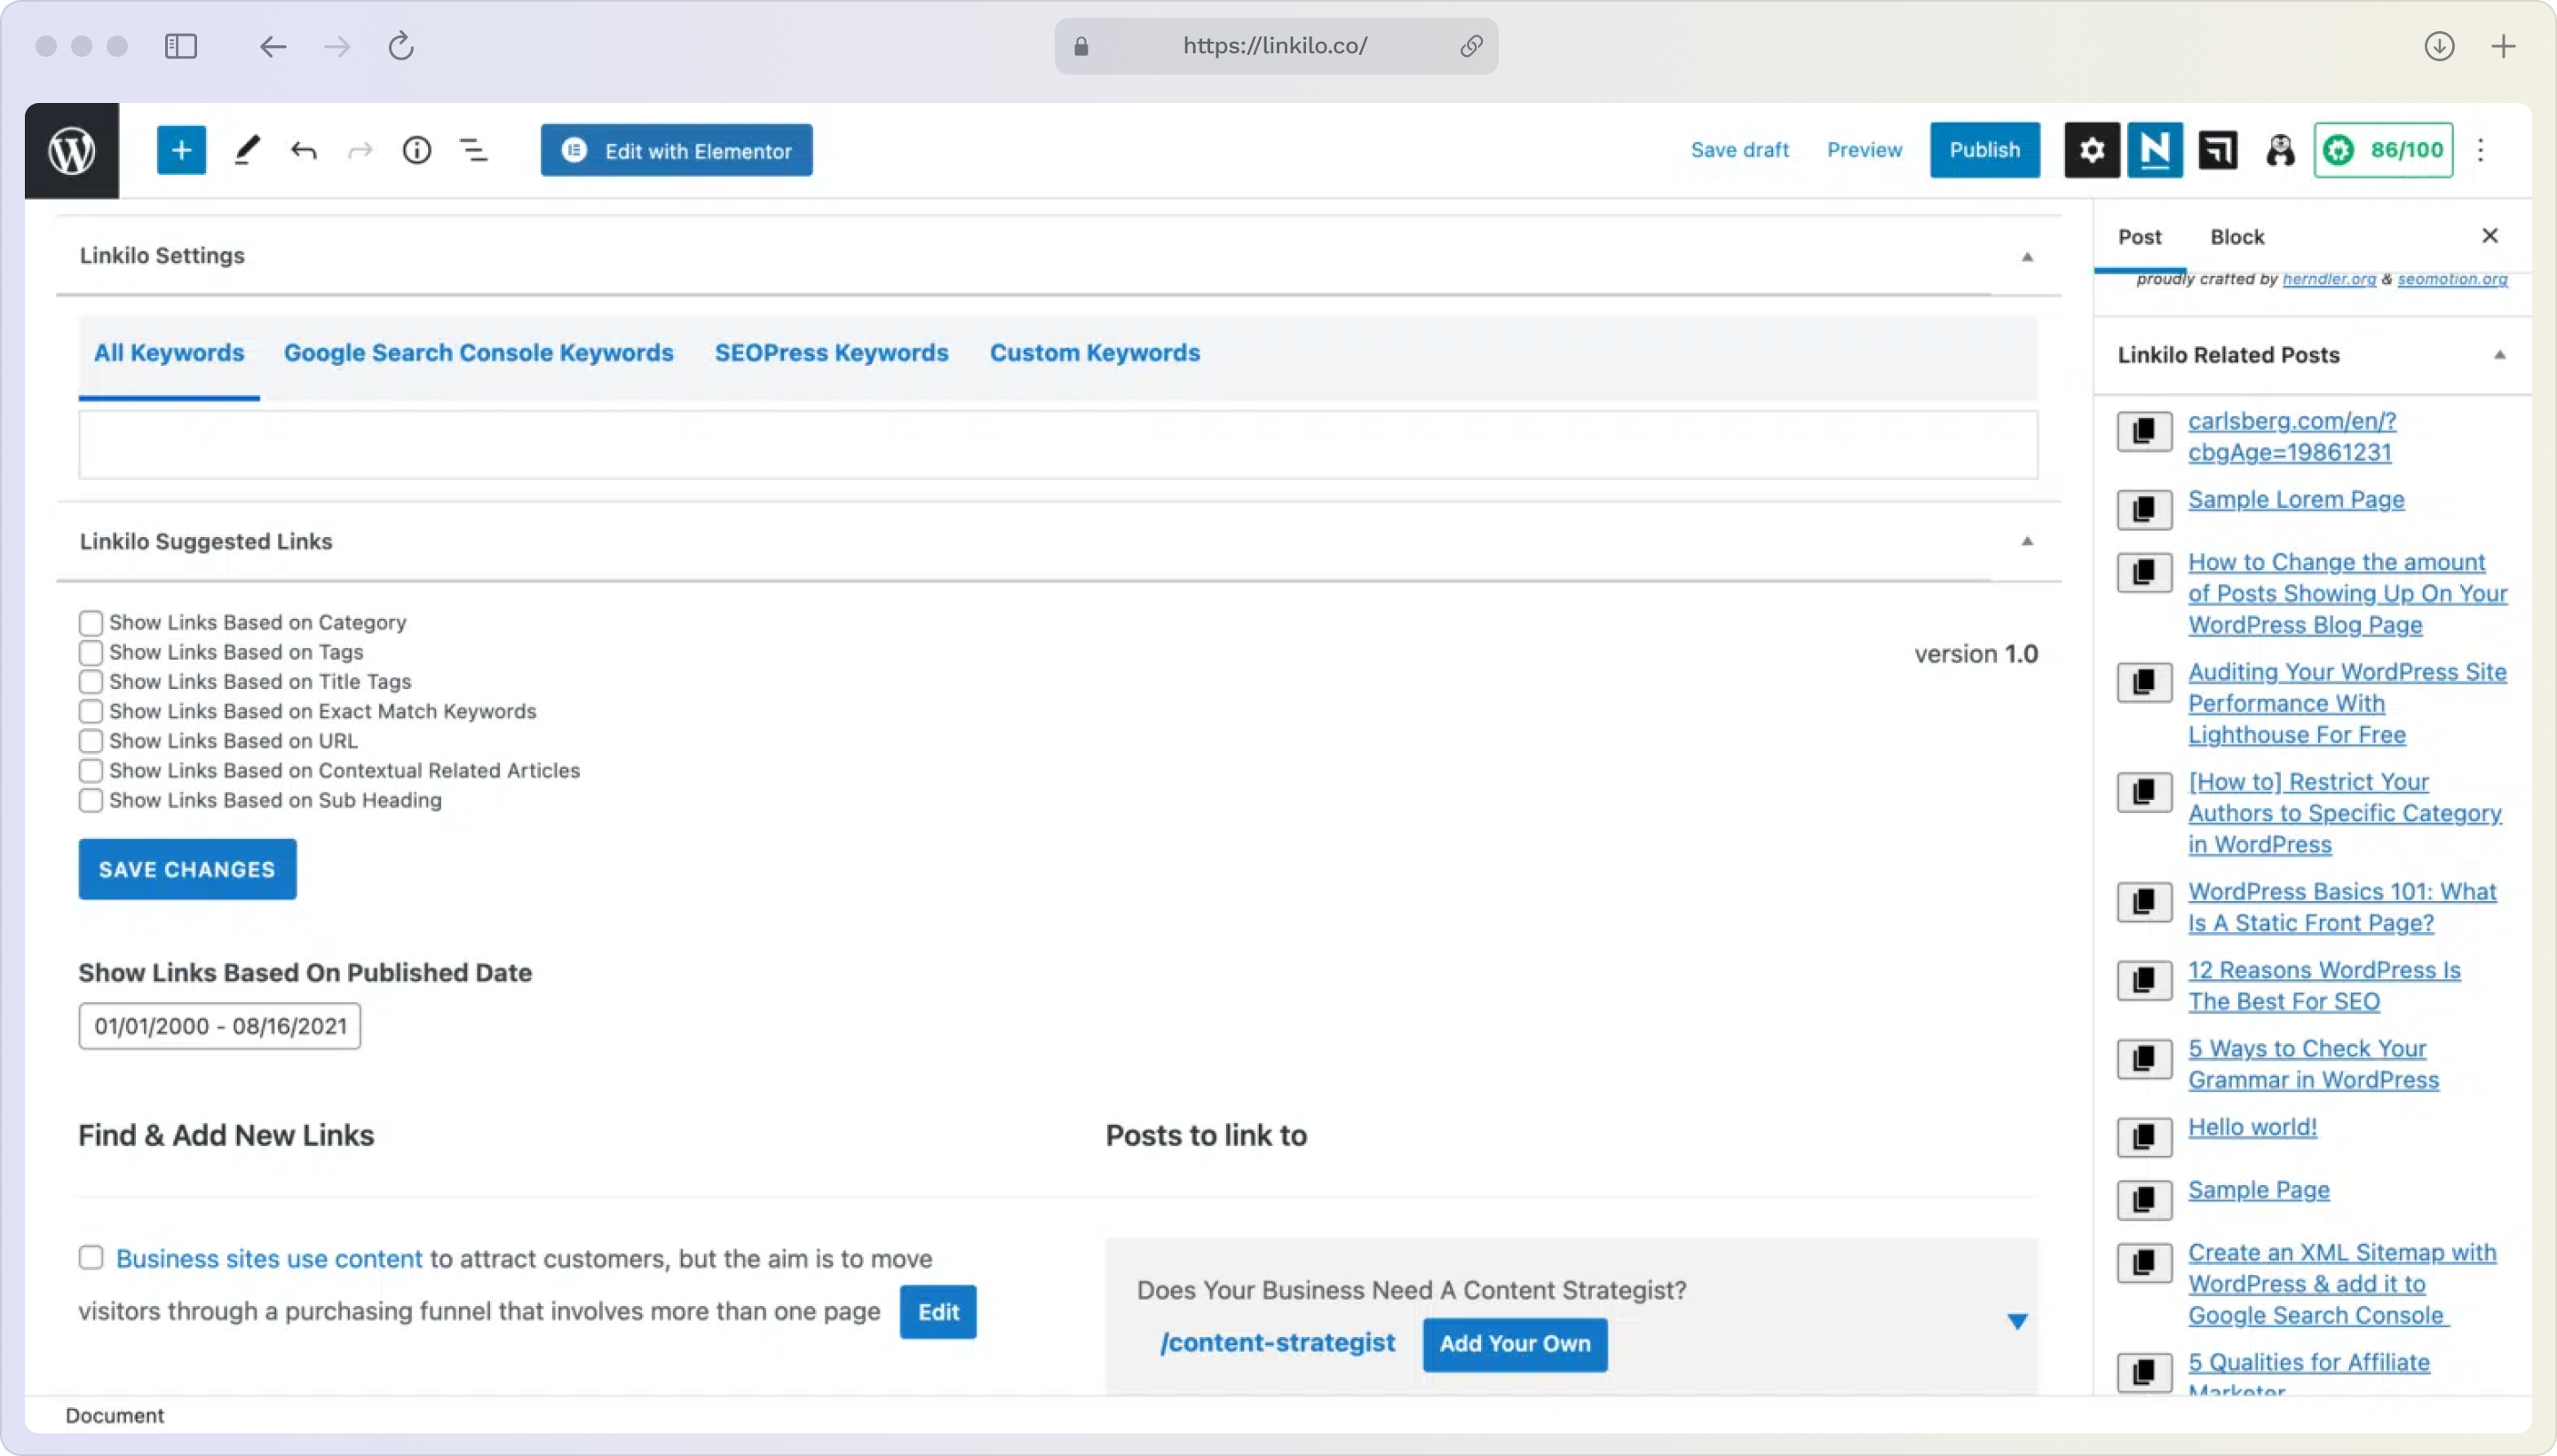This screenshot has width=2557, height=1456.
Task: Click the WordPress logo icon
Action: pos(72,151)
